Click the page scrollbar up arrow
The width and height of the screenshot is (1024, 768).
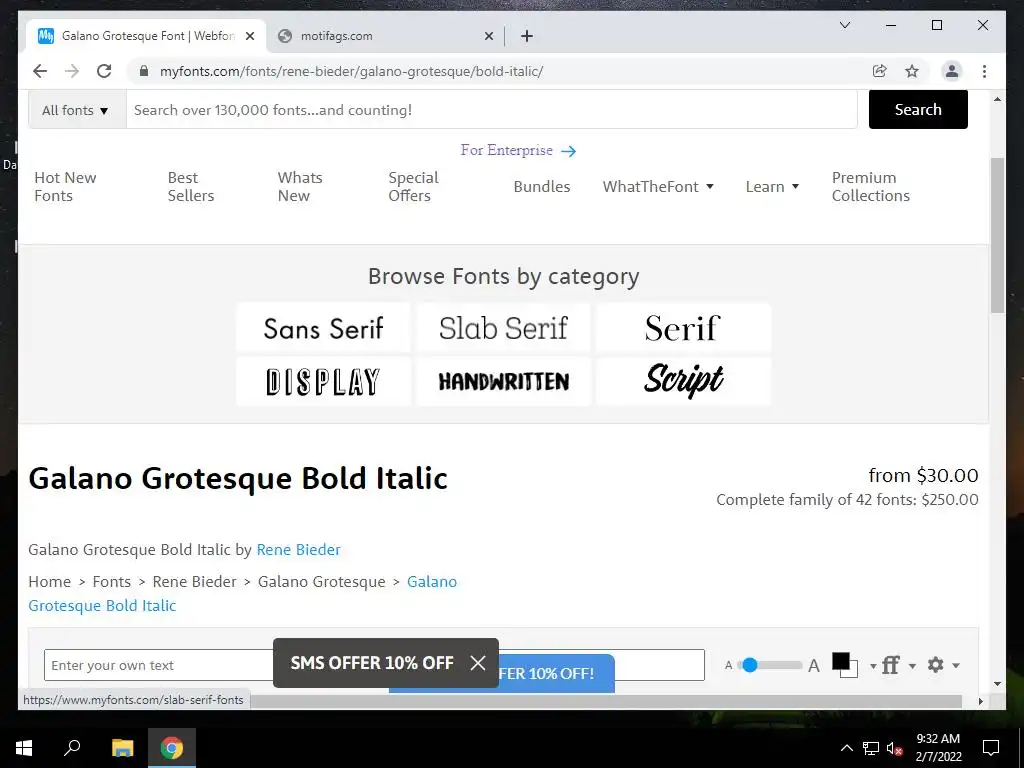[997, 99]
